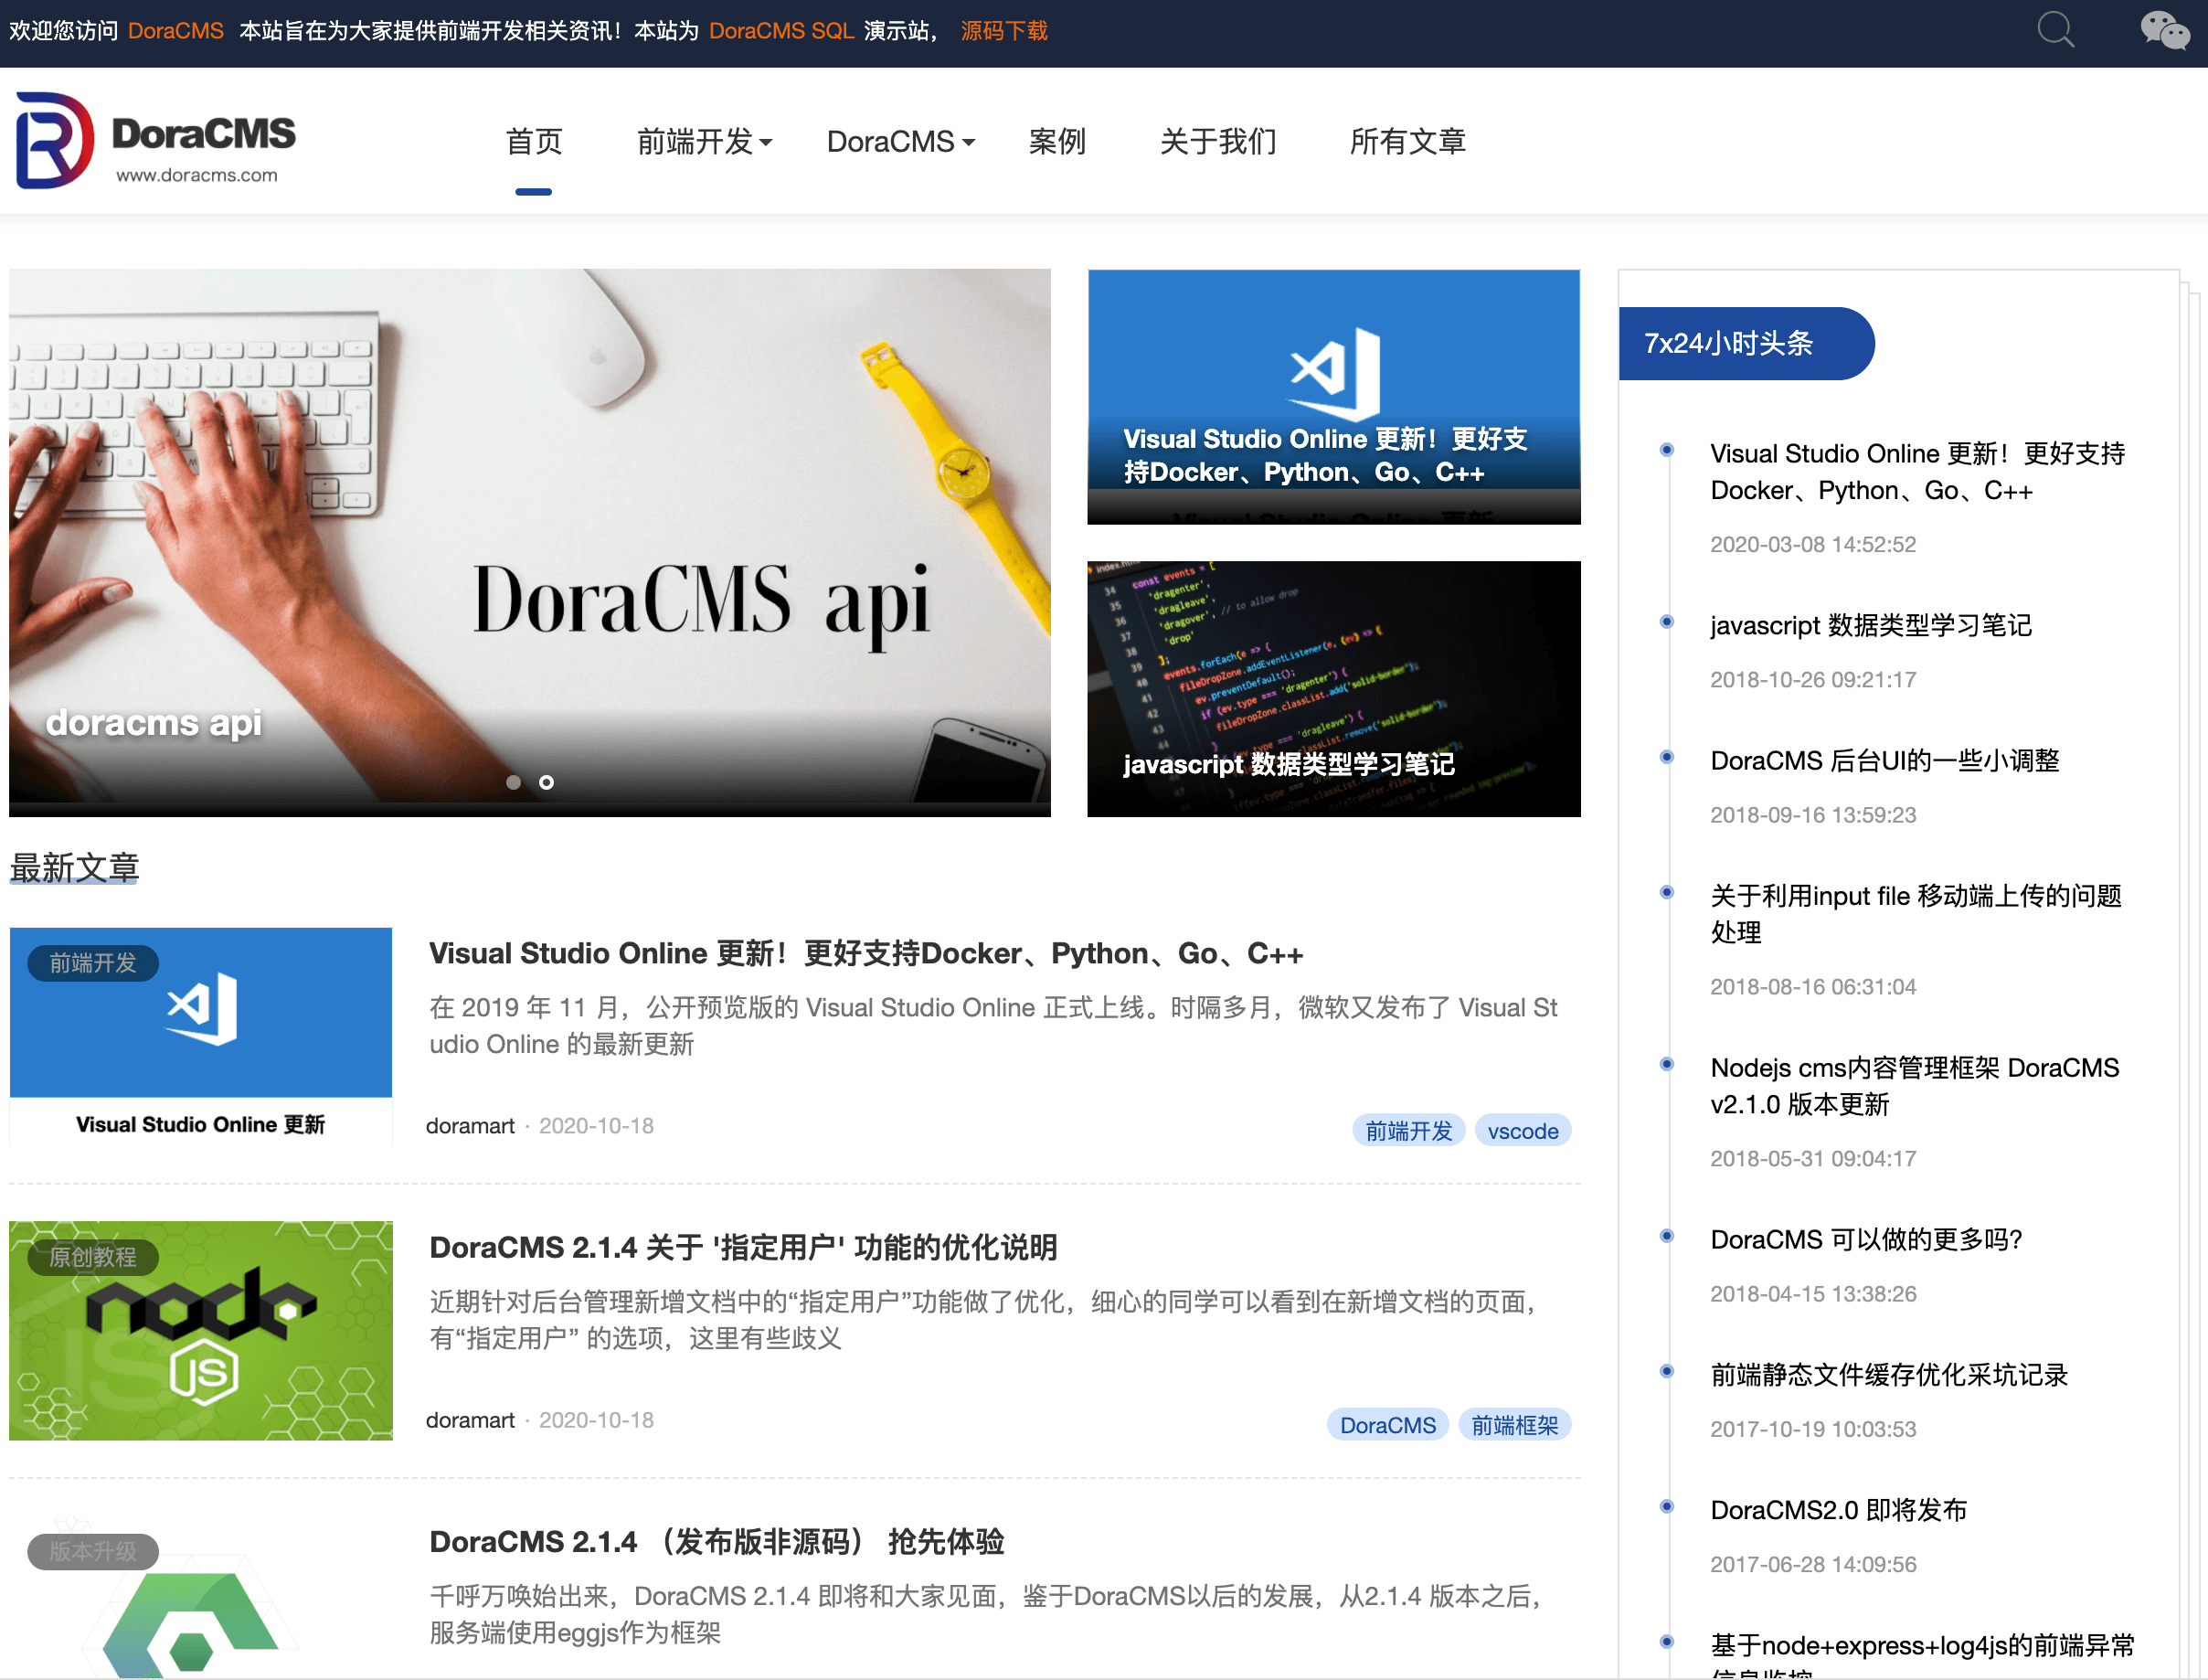Click the 前端开发 badge on first thumbnail
The width and height of the screenshot is (2208, 1680).
93,963
